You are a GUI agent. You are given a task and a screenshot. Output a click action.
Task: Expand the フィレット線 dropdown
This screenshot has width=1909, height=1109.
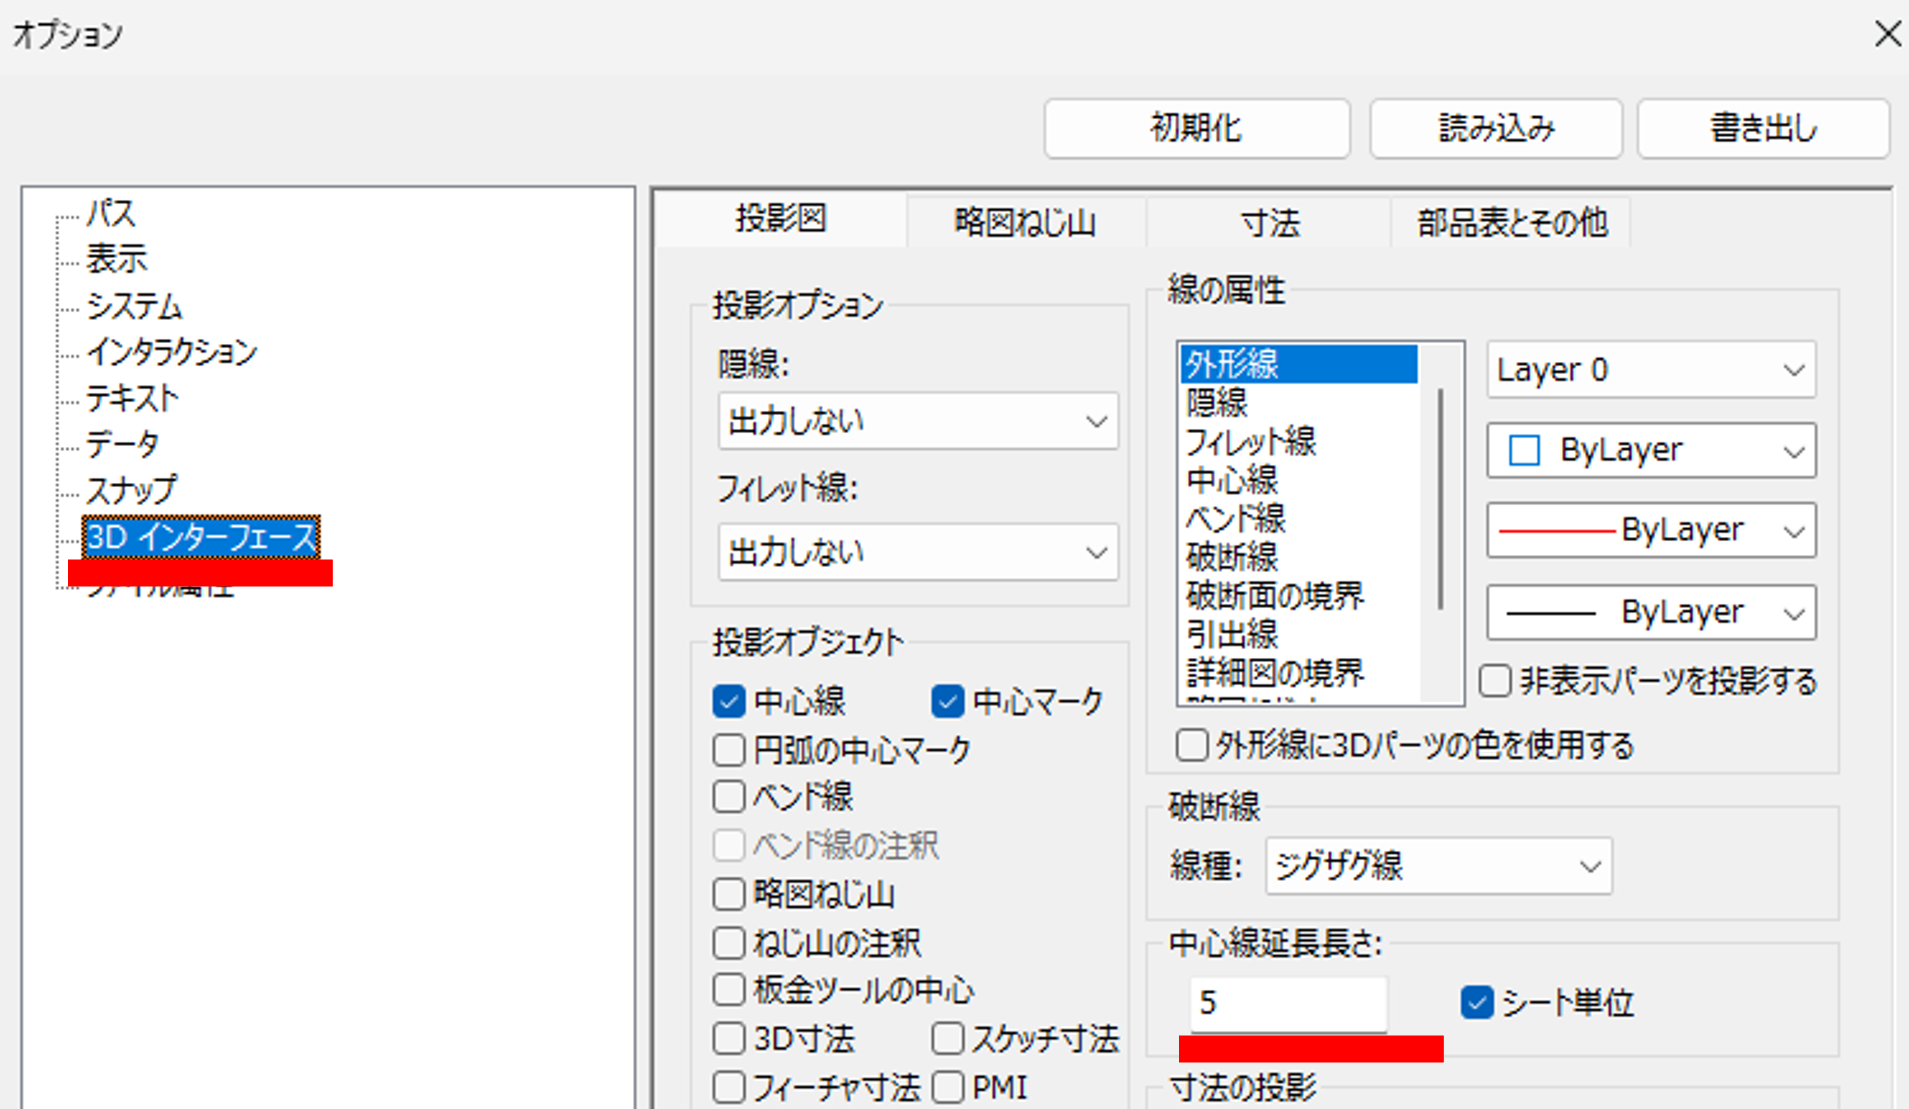pyautogui.click(x=917, y=552)
